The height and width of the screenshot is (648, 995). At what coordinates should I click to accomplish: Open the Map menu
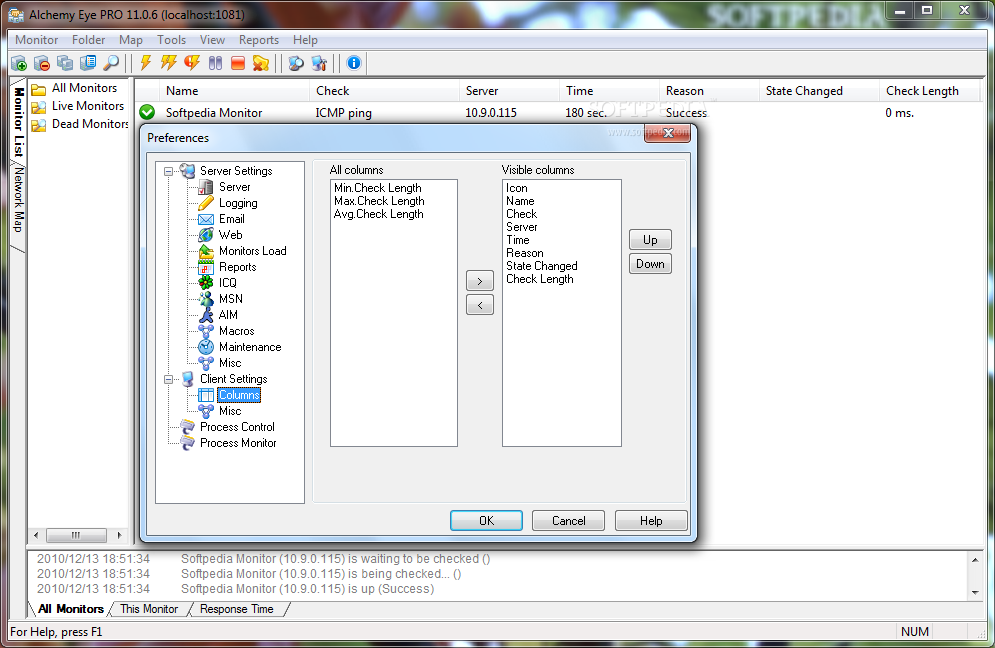(x=131, y=39)
